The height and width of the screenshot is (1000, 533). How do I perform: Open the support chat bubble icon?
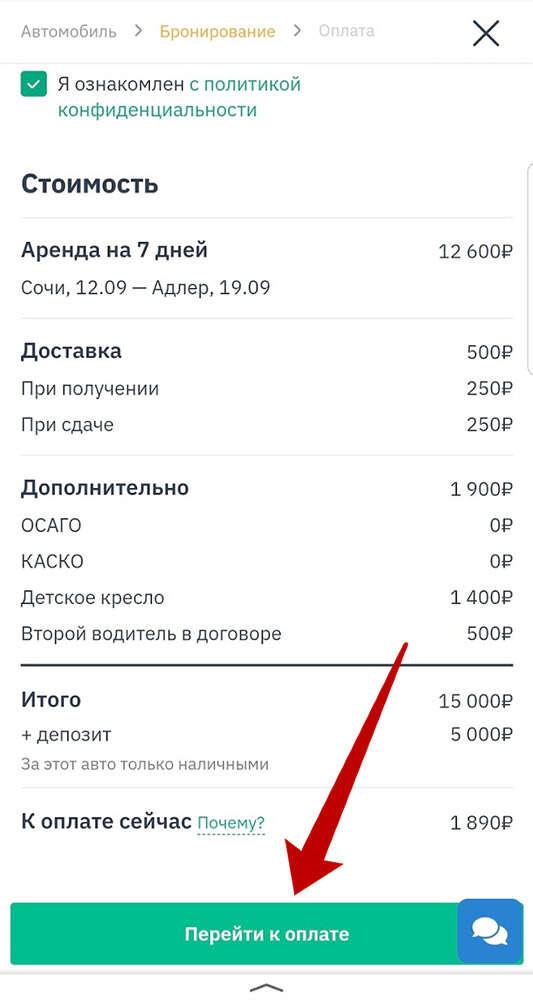[x=490, y=931]
